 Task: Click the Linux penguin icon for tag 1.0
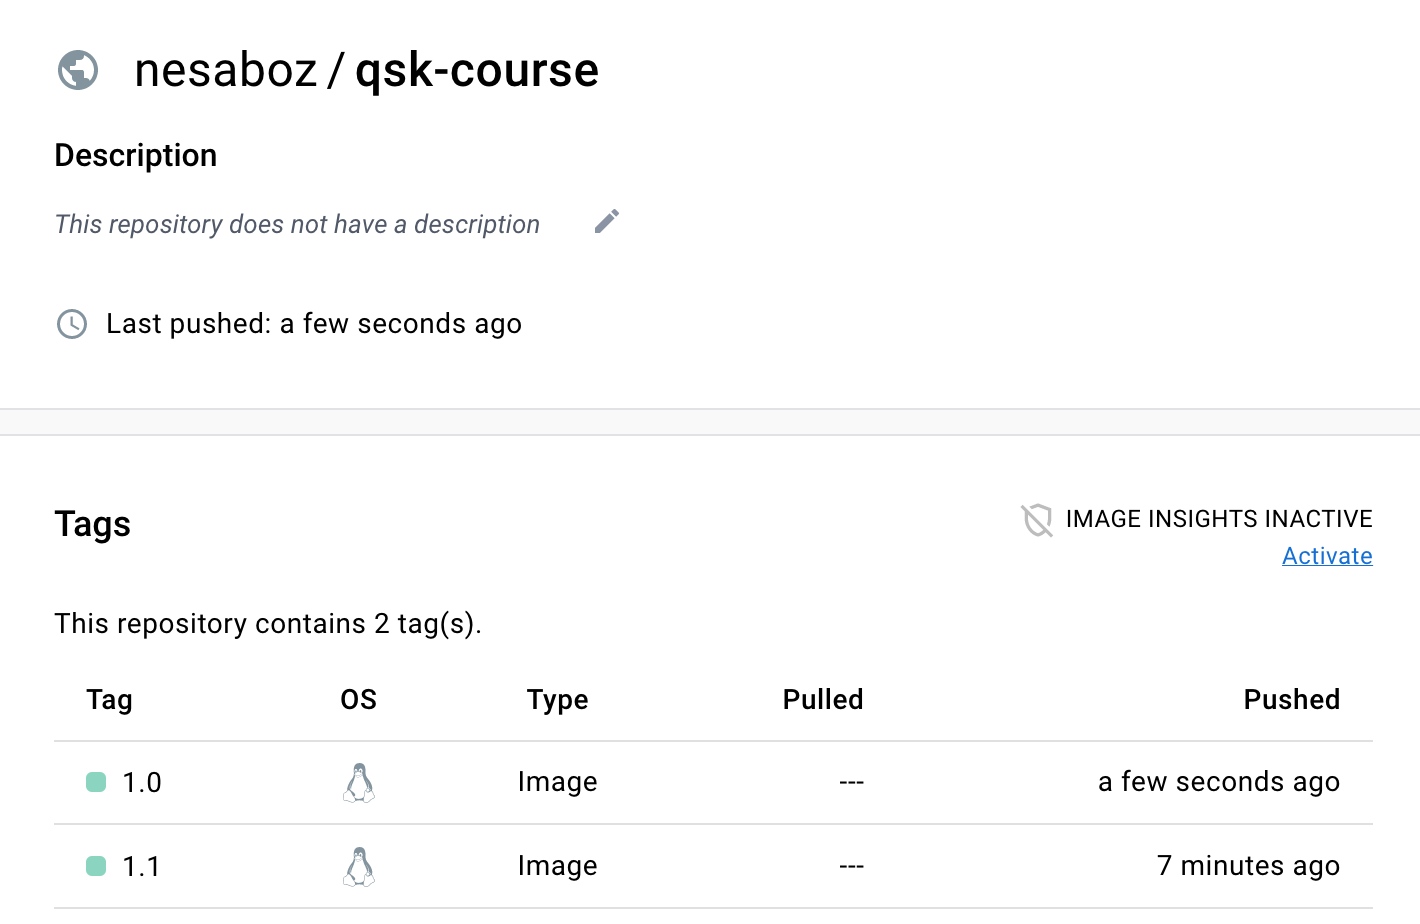pyautogui.click(x=359, y=783)
